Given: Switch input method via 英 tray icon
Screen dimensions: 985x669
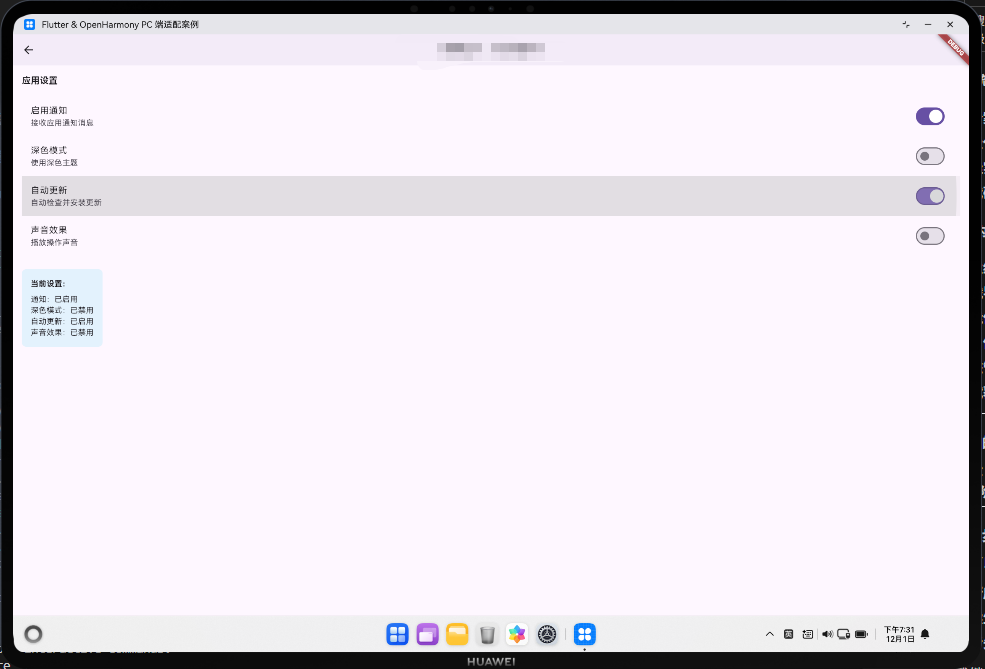Looking at the screenshot, I should point(788,634).
